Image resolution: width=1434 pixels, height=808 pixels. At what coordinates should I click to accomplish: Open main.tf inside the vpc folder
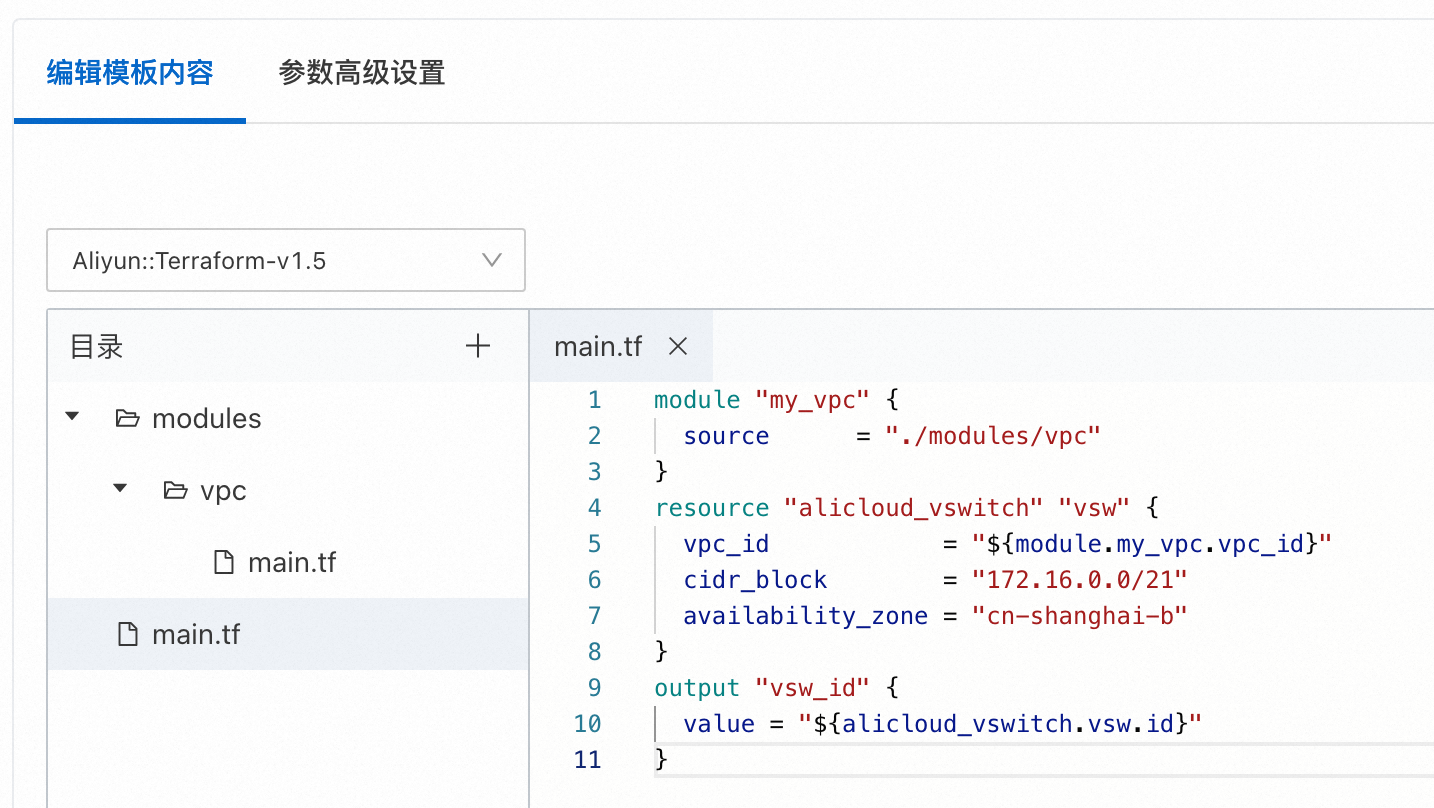point(292,562)
